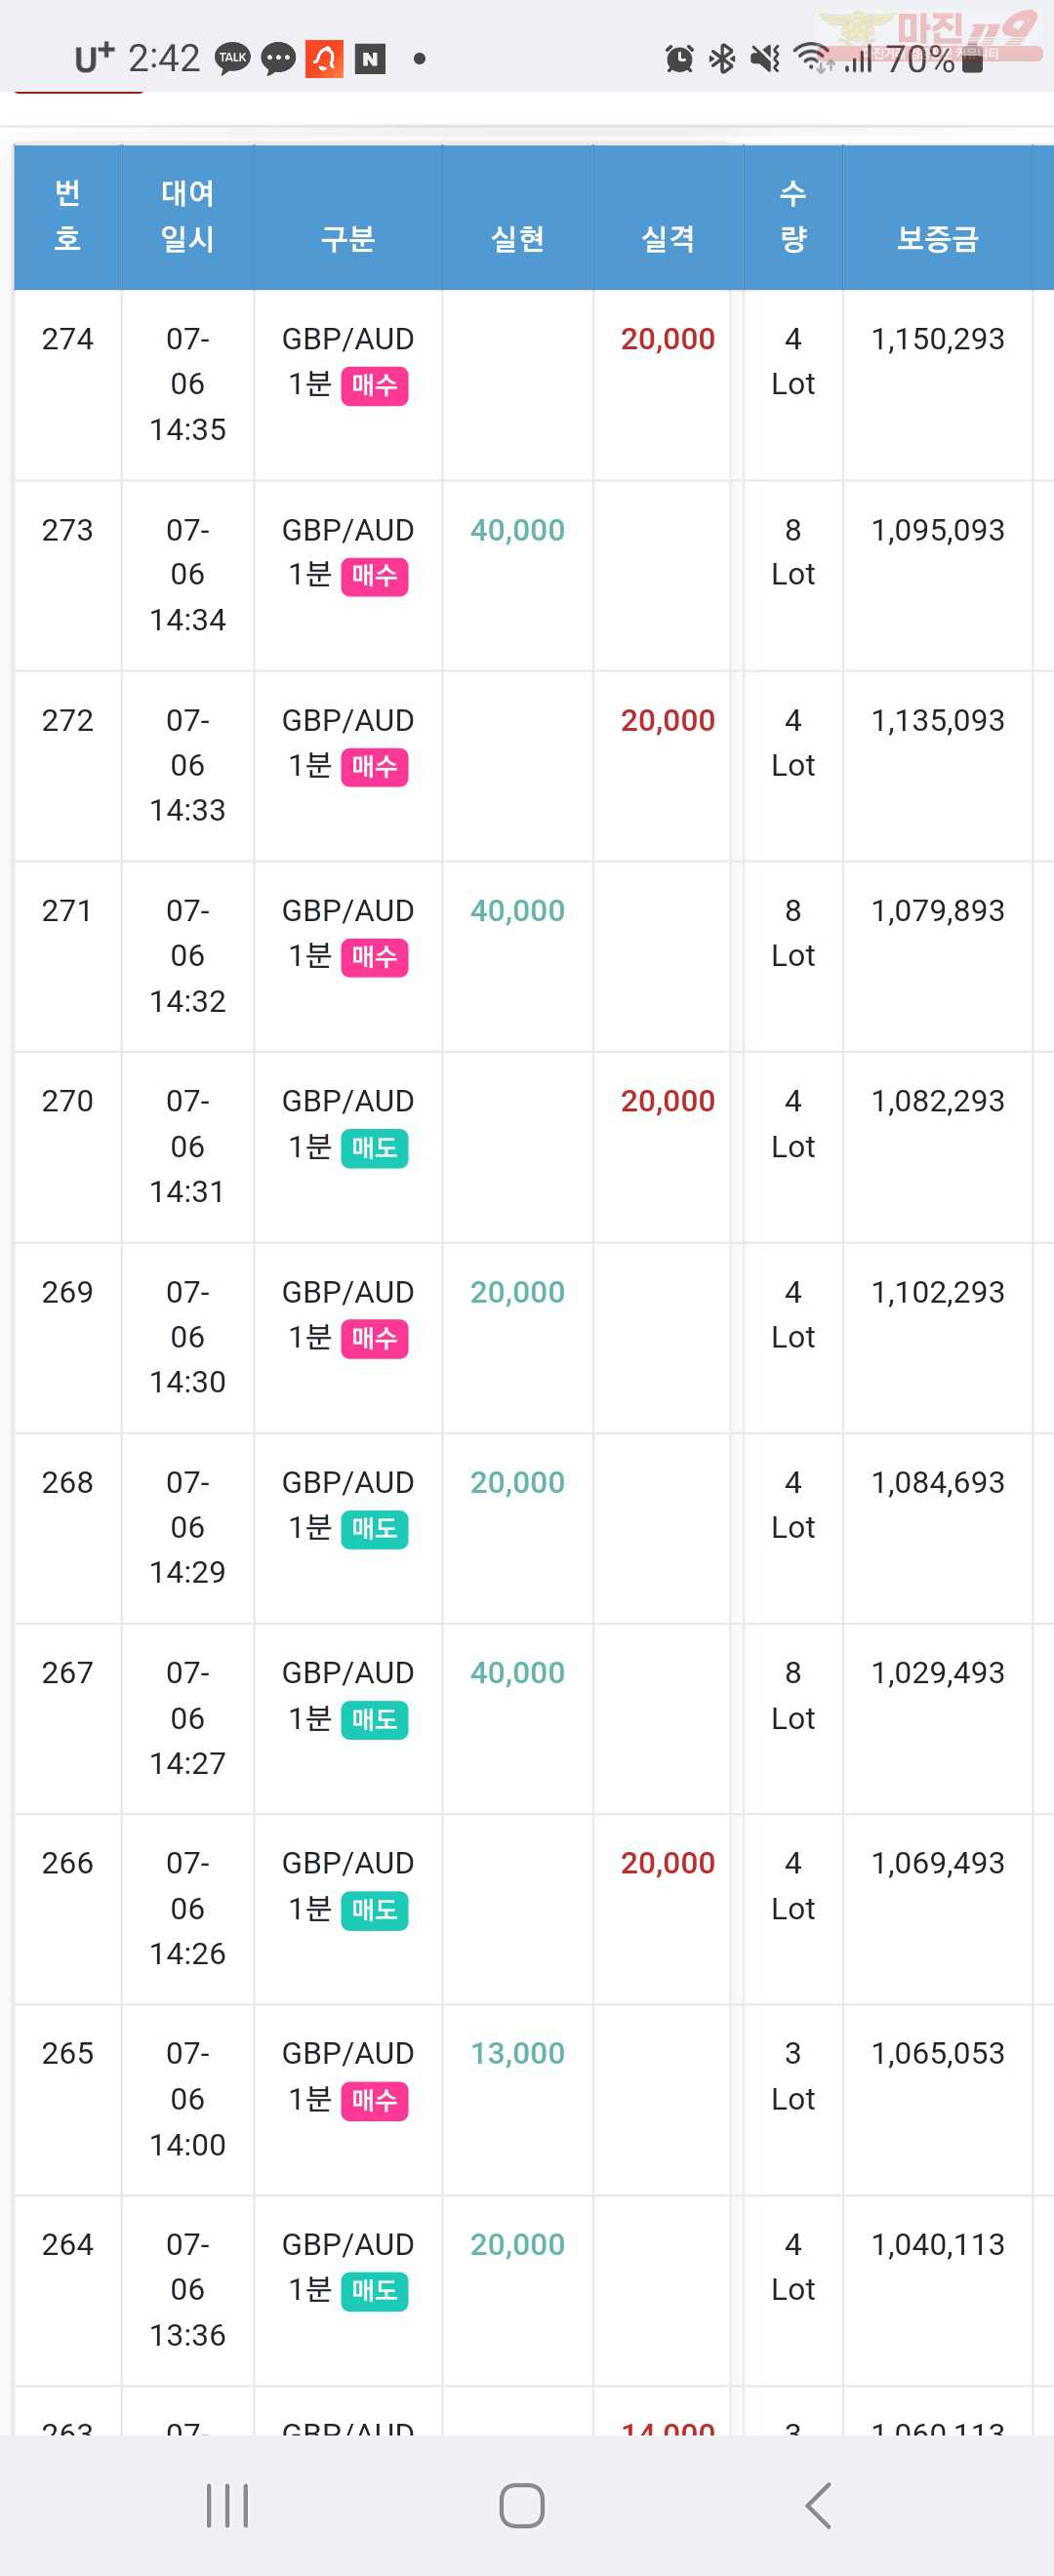Tap the green 40,000 value in row 273
The height and width of the screenshot is (2576, 1054).
point(517,530)
